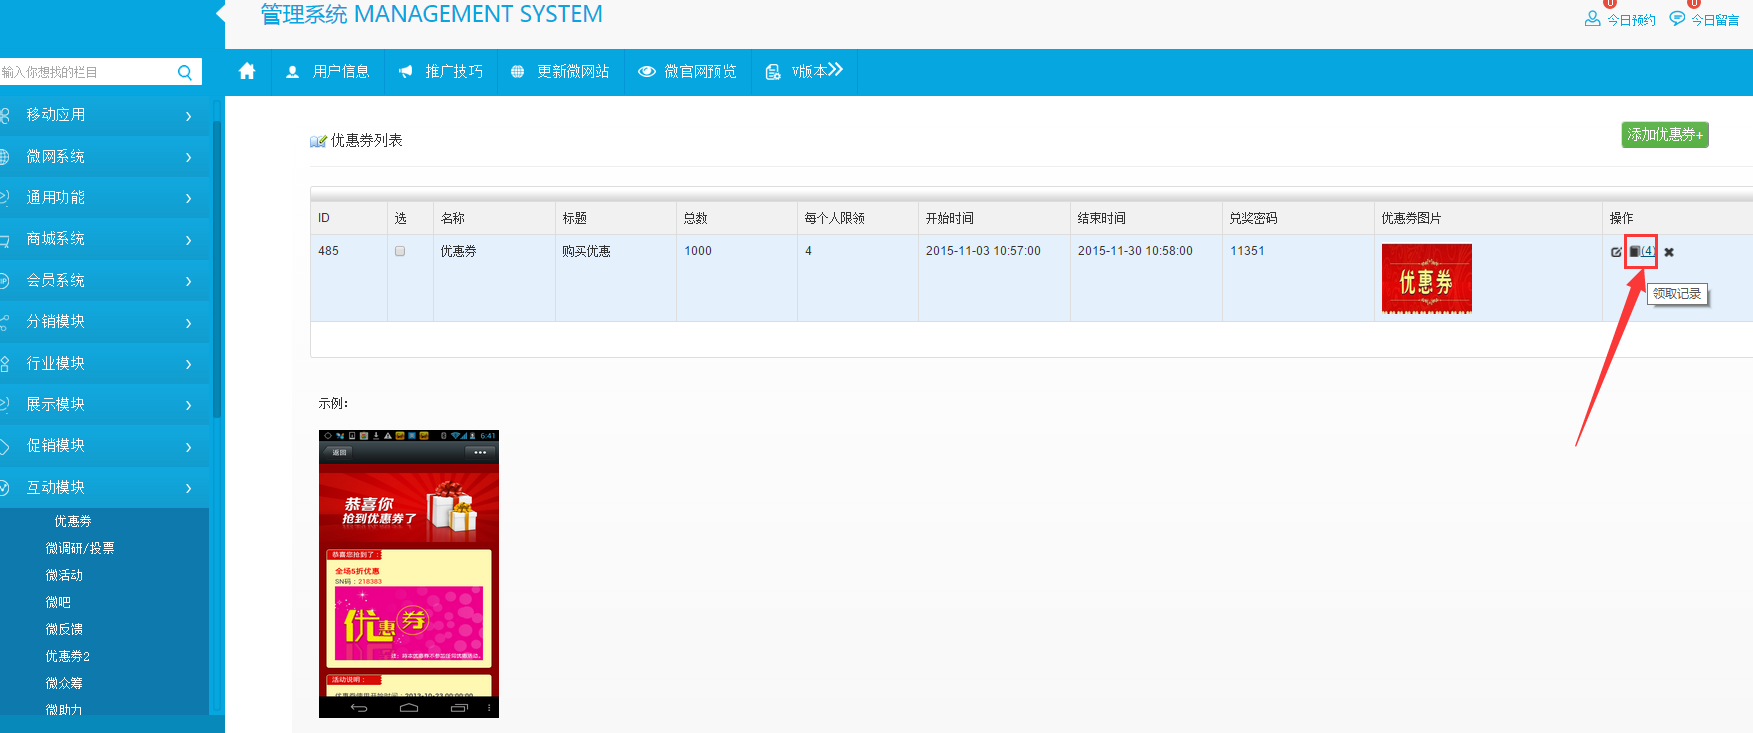
Task: Collapse sidebar using the top arrow icon
Action: pos(220,13)
